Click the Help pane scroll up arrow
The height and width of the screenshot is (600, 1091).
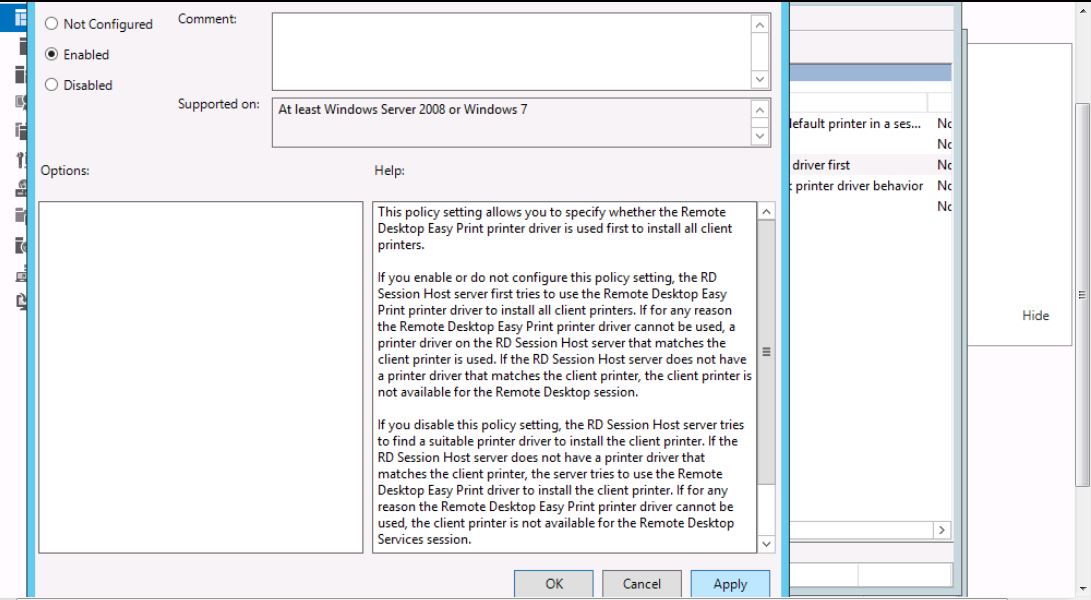[x=766, y=212]
